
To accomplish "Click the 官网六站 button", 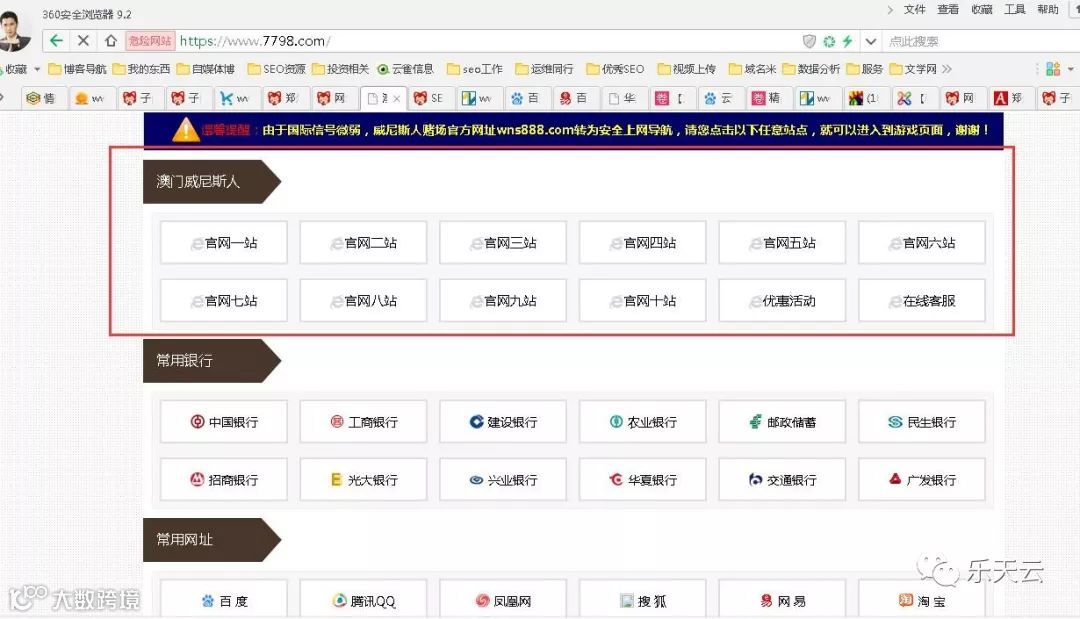I will (922, 243).
